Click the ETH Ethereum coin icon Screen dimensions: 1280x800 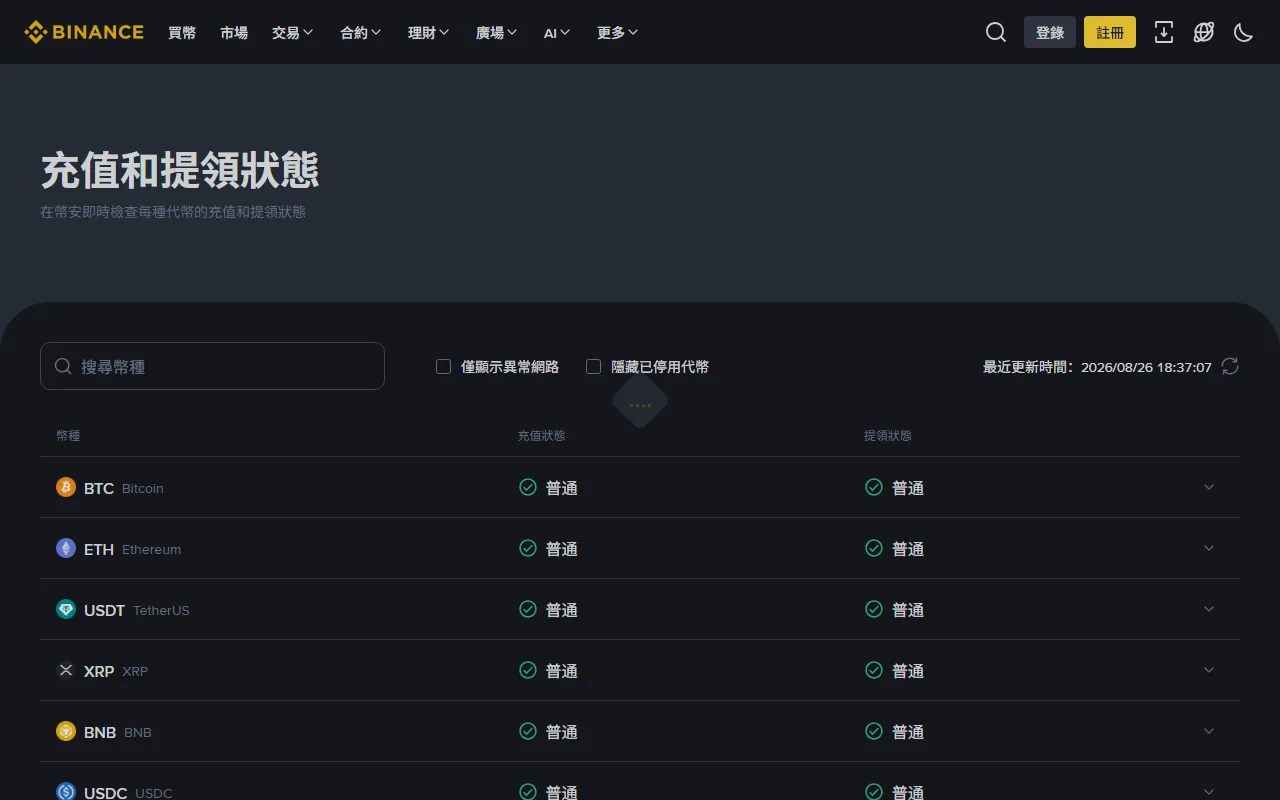66,548
